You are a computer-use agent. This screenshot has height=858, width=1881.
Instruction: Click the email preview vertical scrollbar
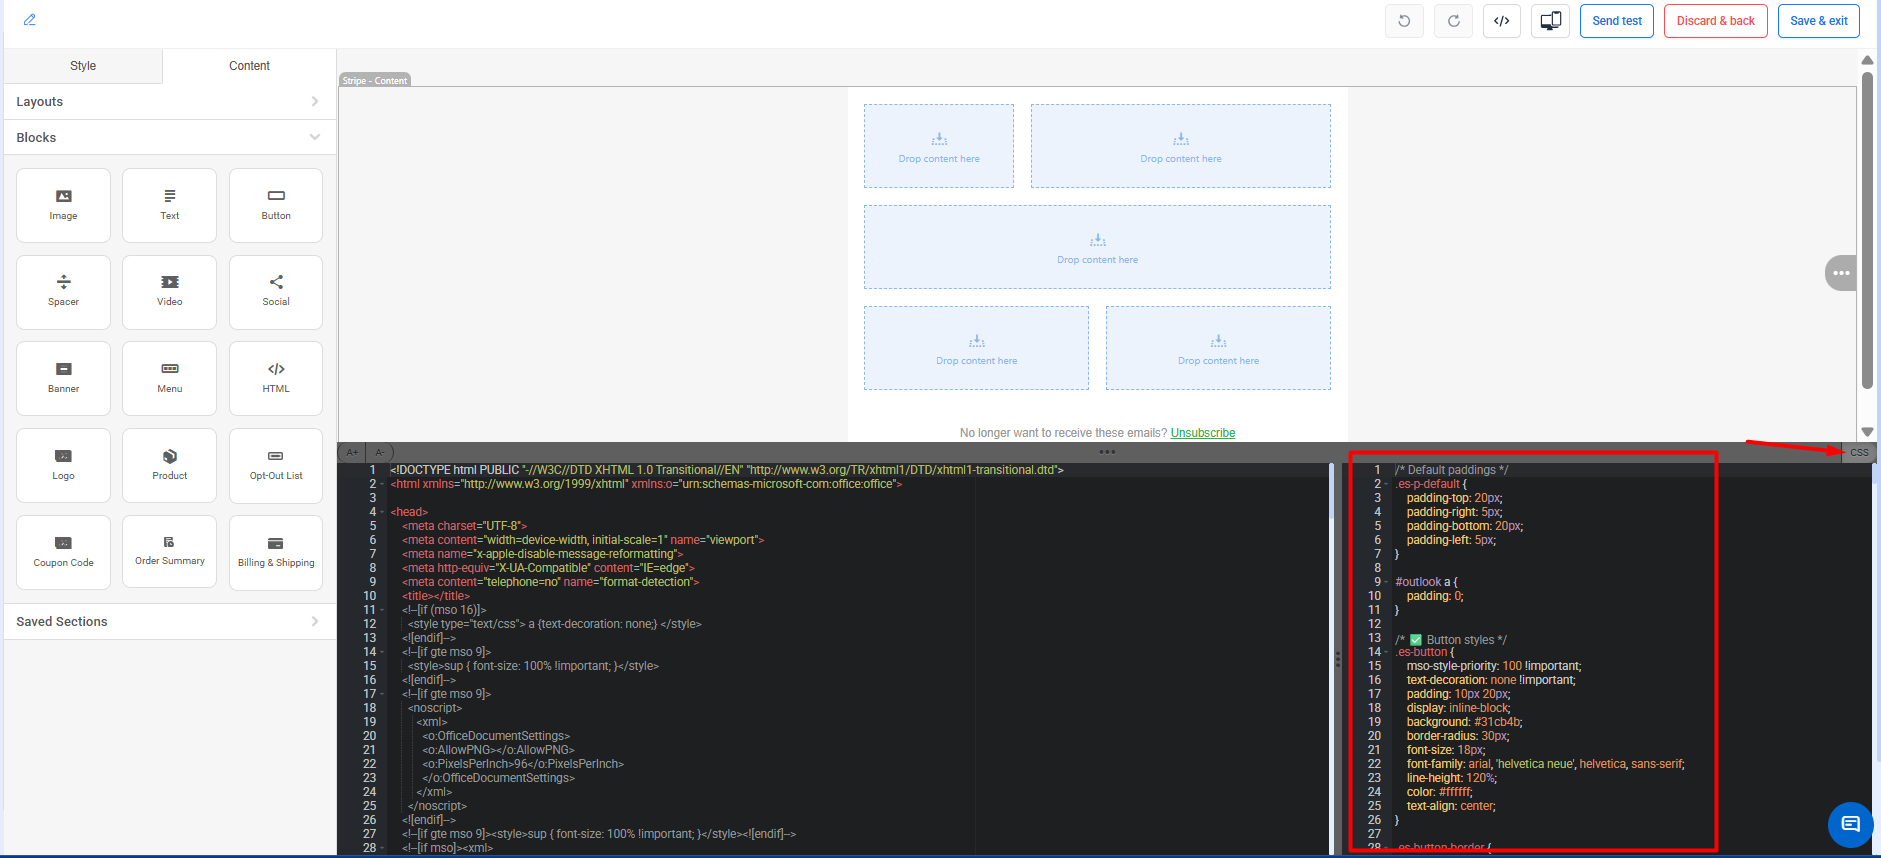coord(1867,230)
